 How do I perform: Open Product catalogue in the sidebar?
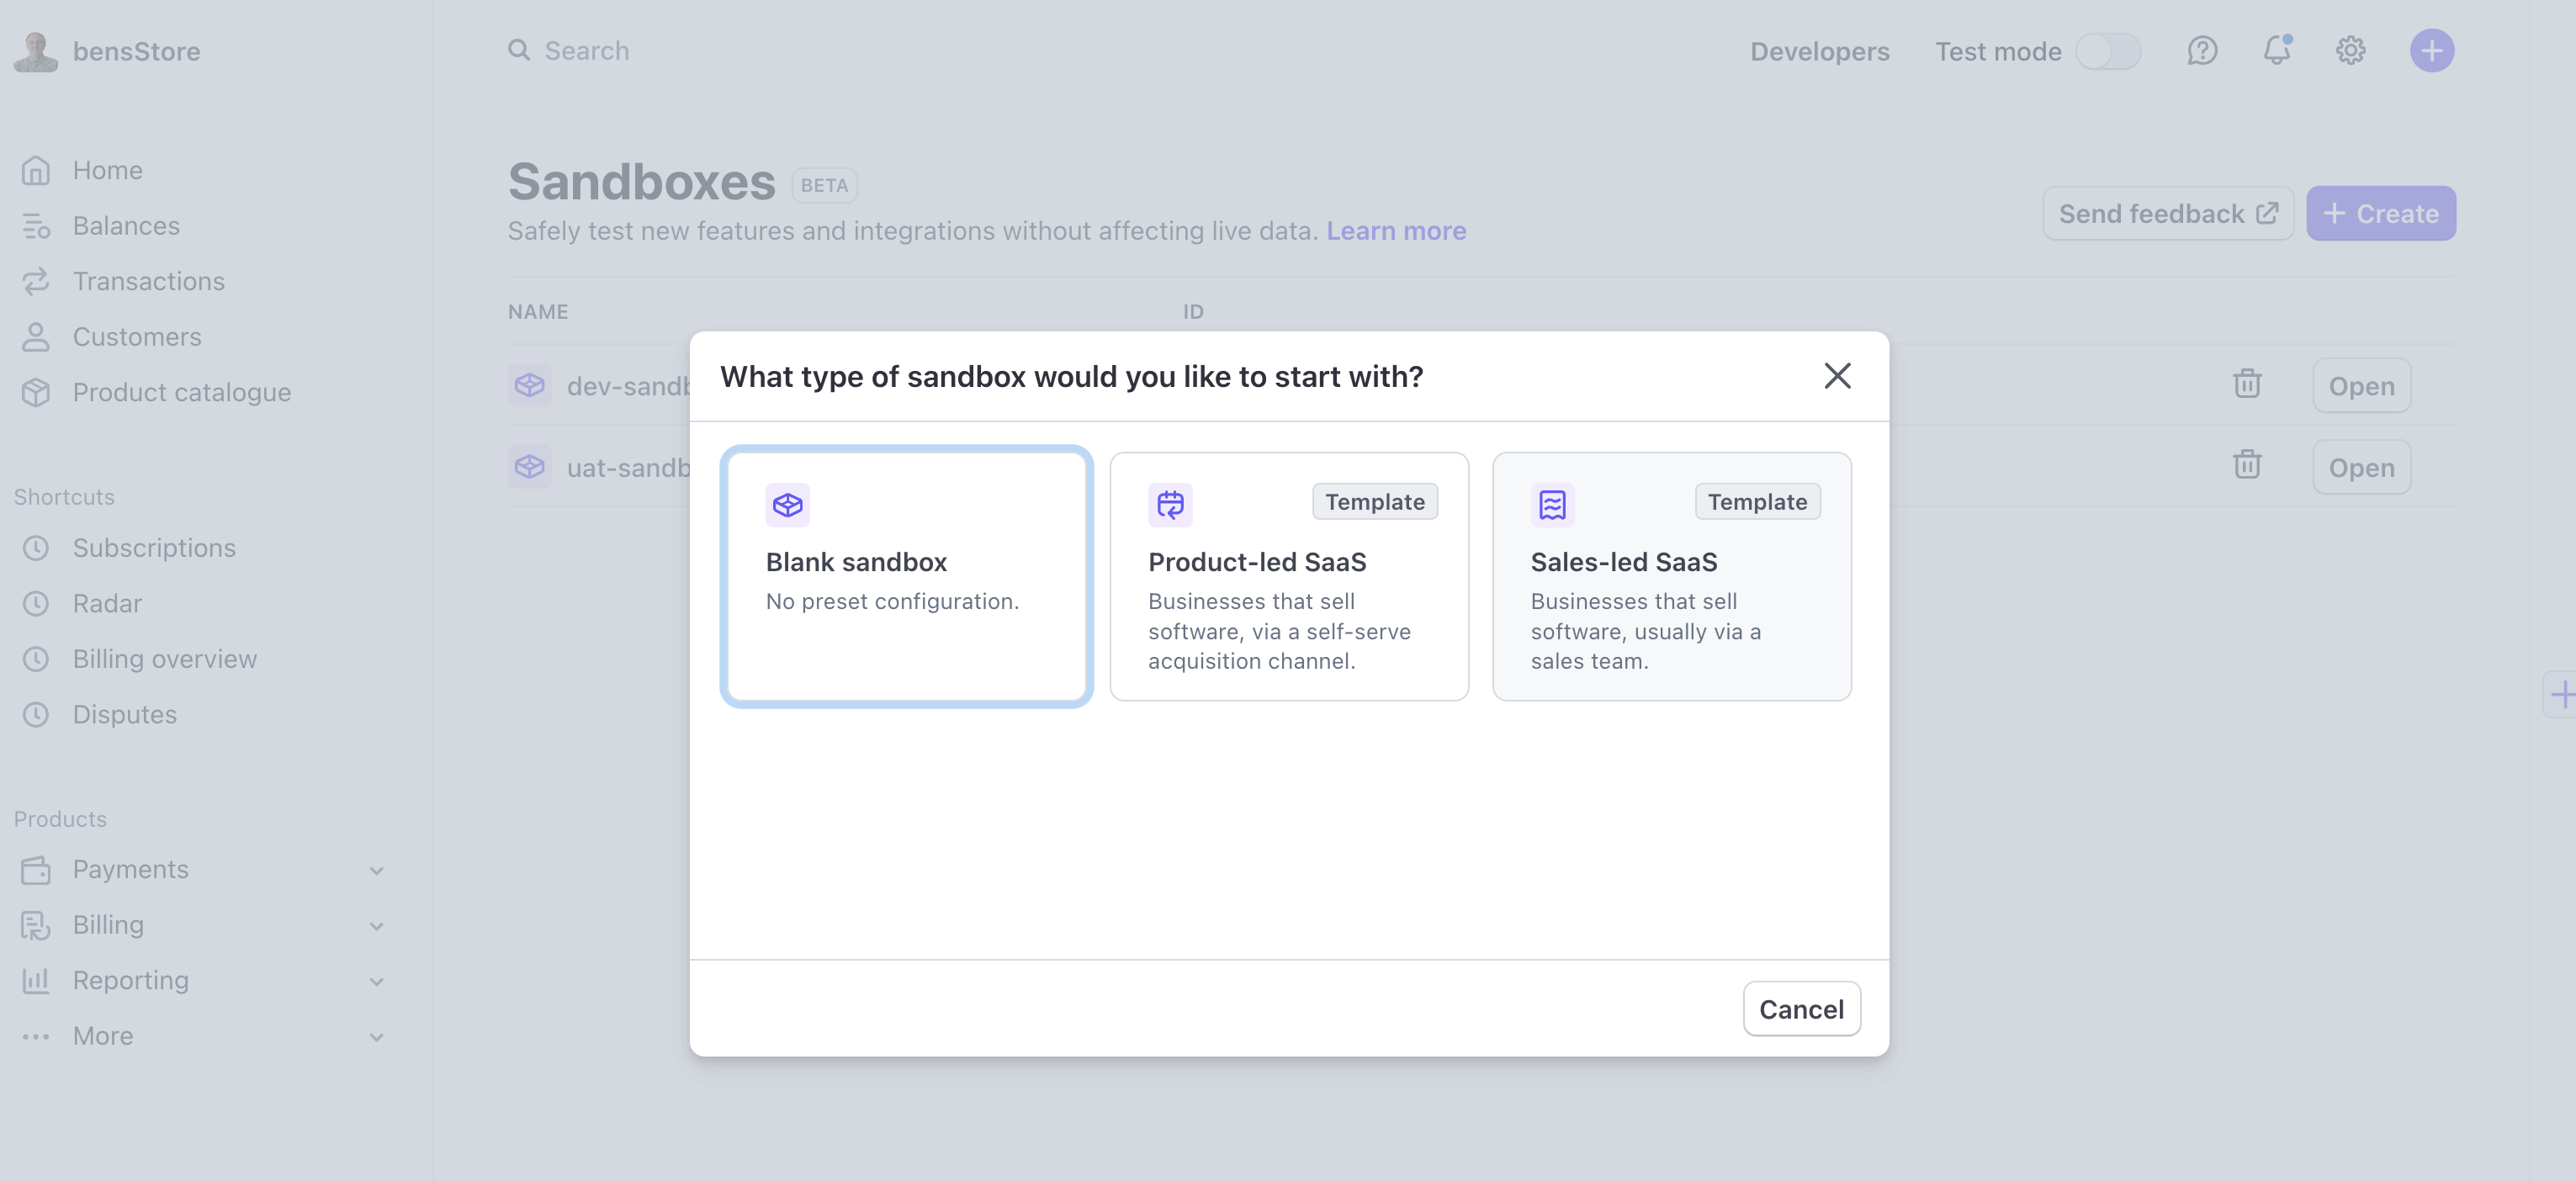pos(181,393)
